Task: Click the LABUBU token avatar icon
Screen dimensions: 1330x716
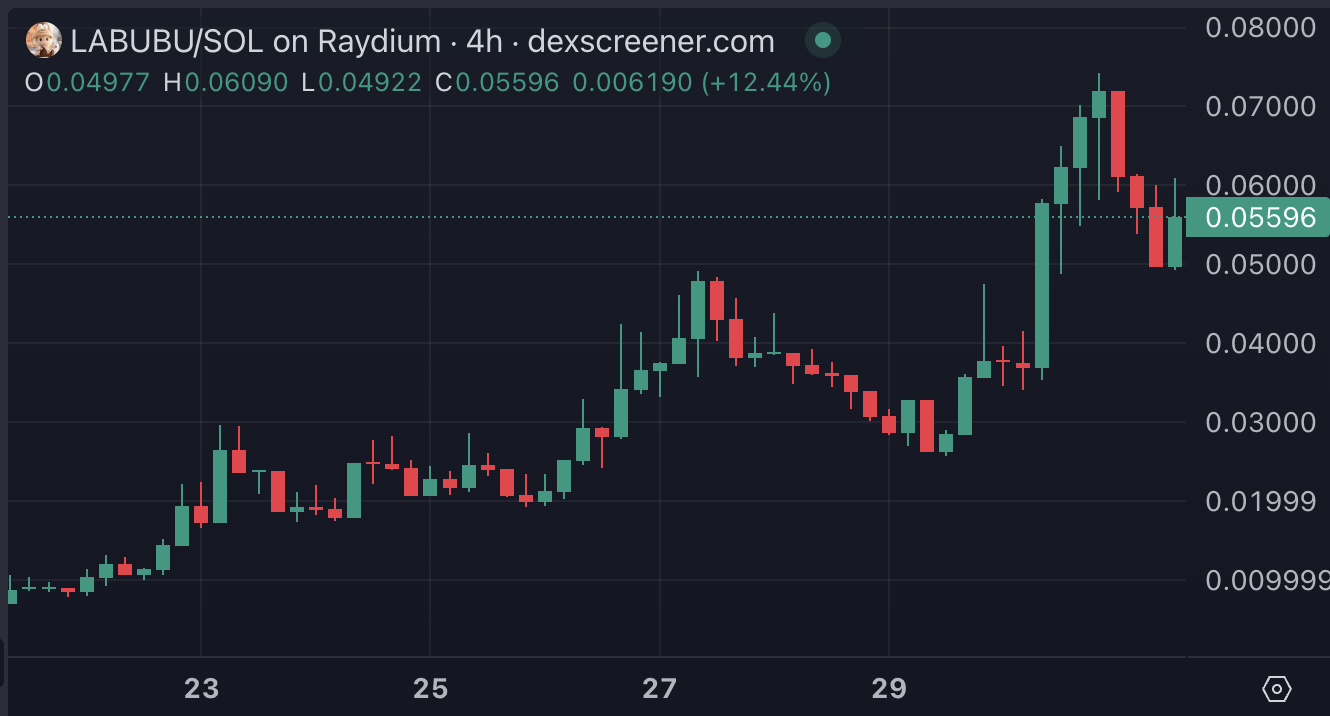Action: [x=43, y=41]
